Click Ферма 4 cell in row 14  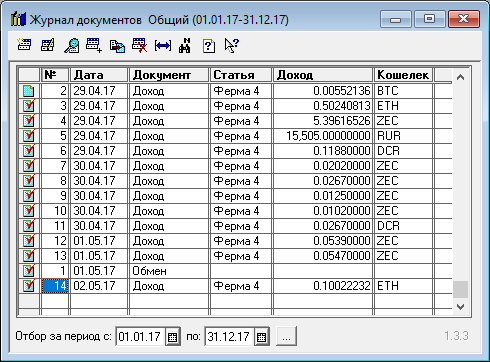click(241, 286)
